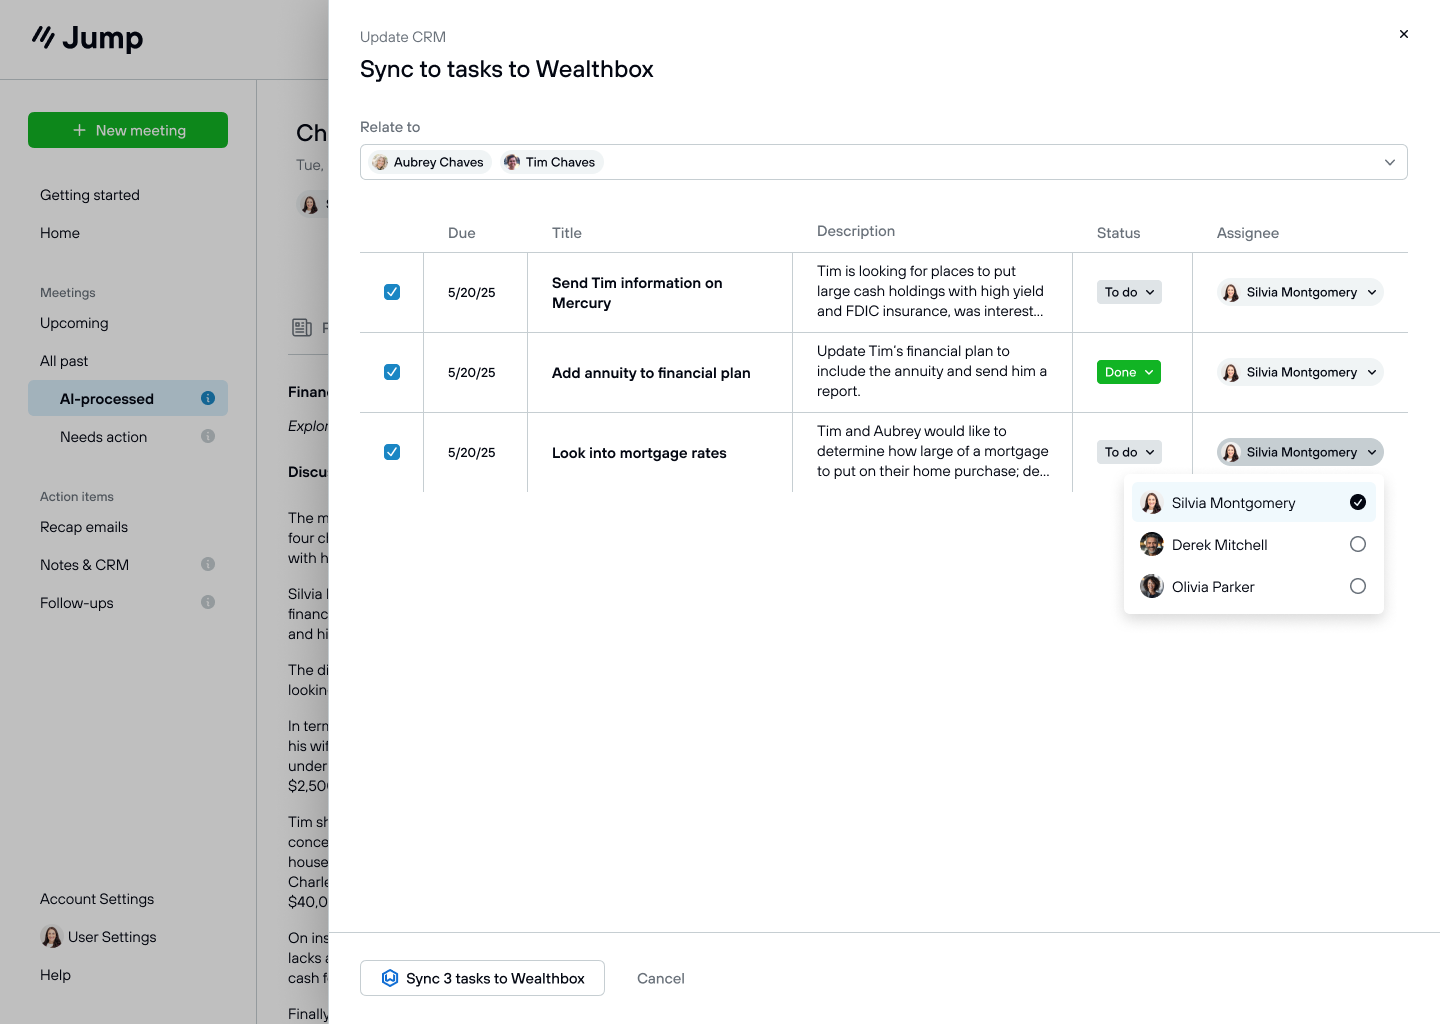Click the 5/20/25 due date for mortgage rates task

(x=472, y=452)
